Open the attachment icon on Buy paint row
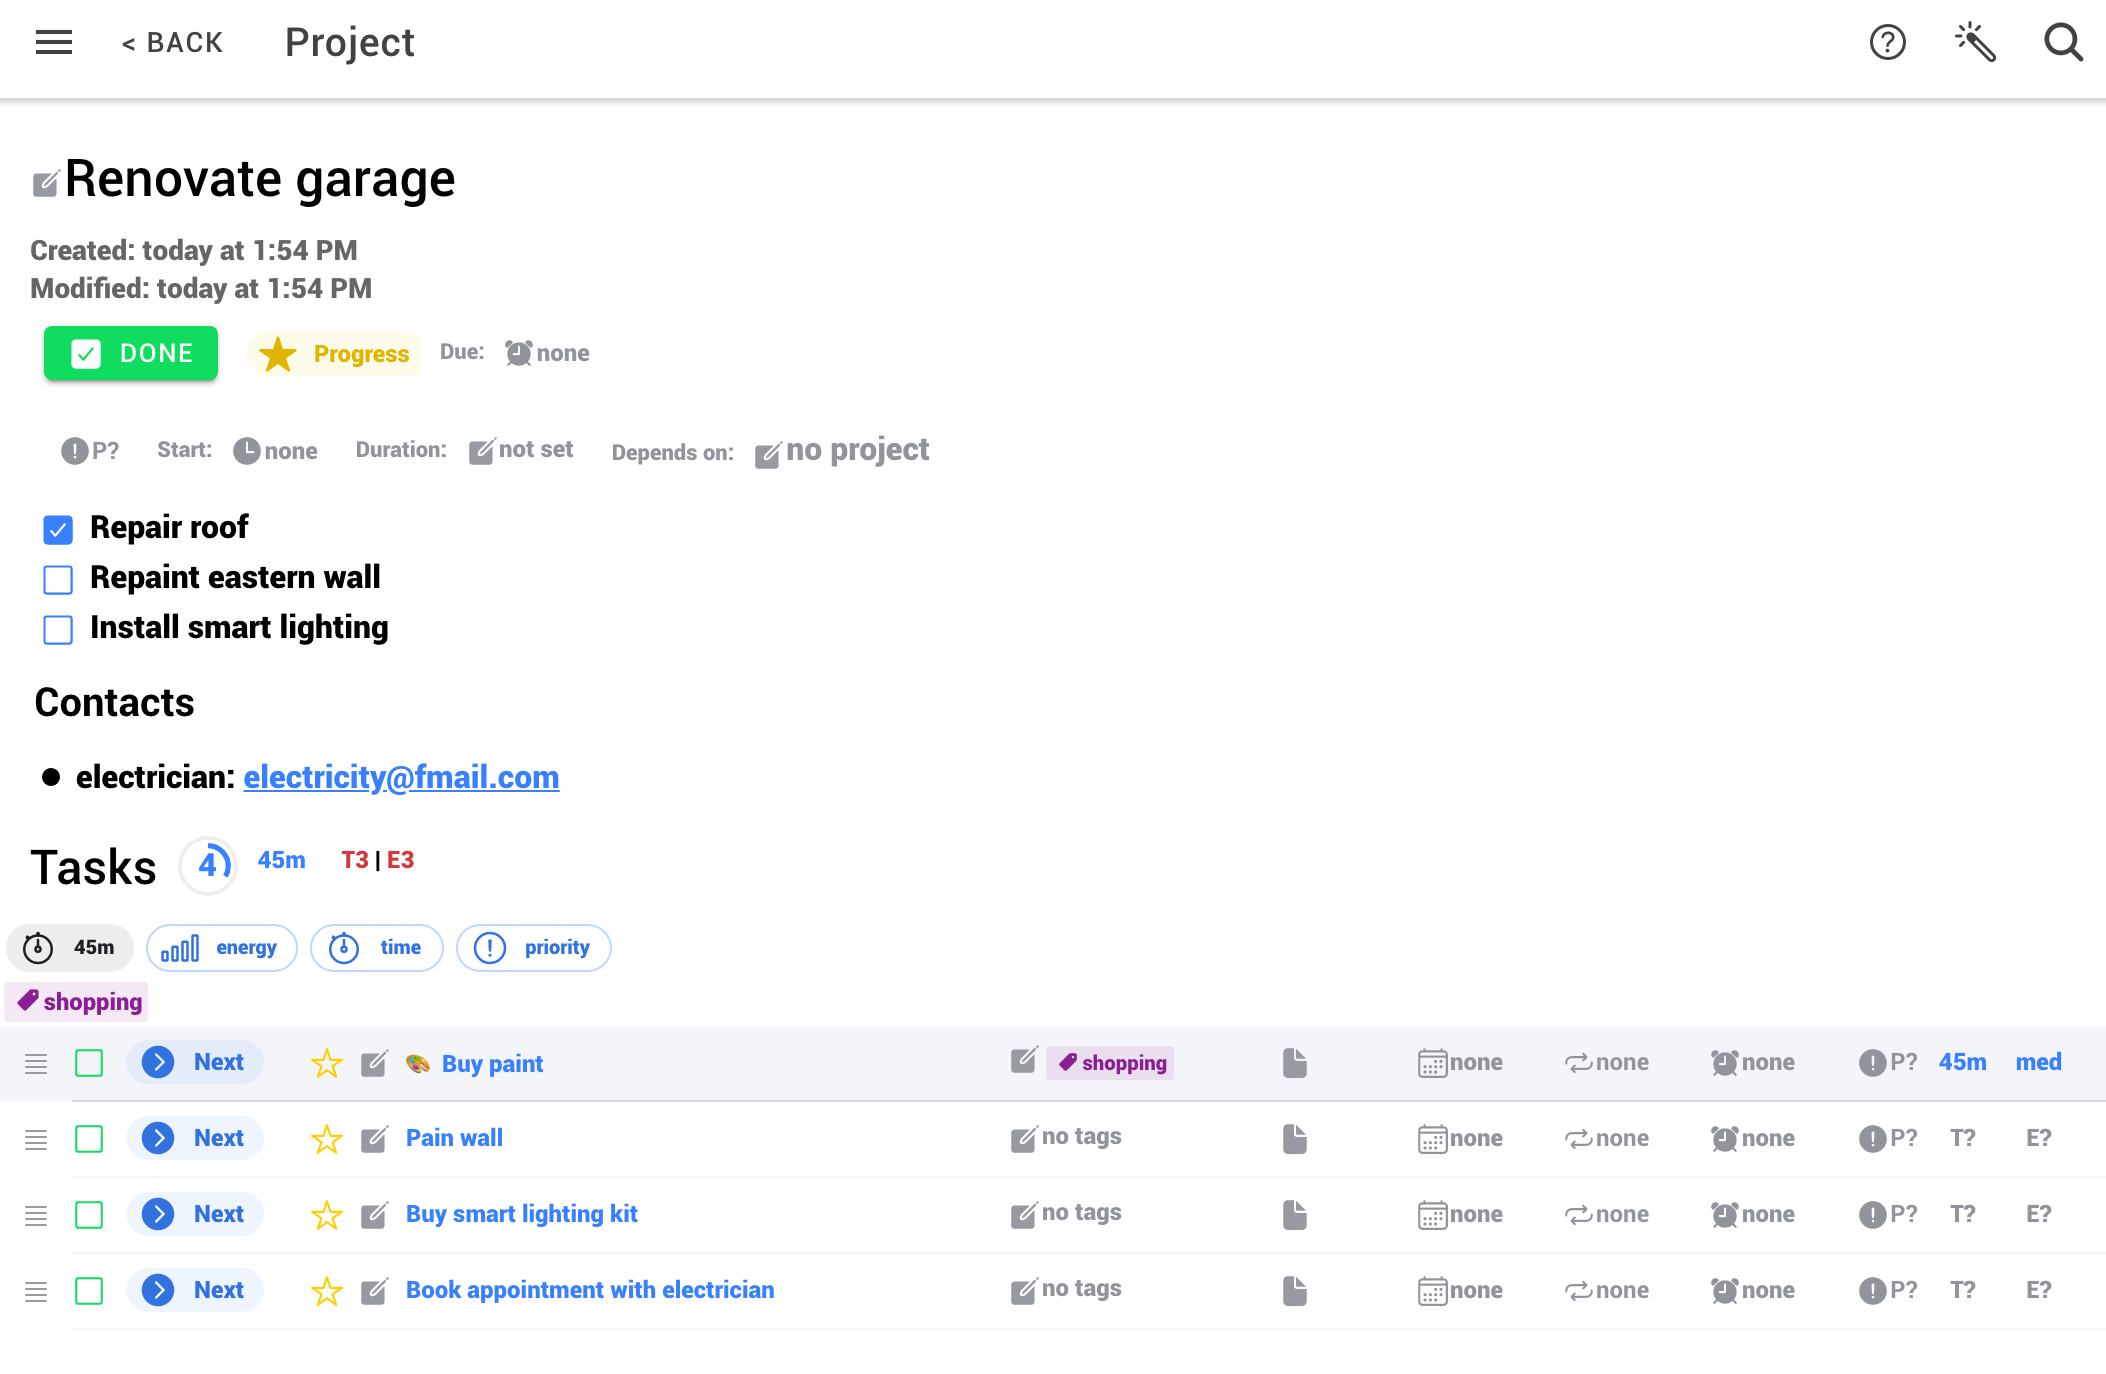This screenshot has height=1374, width=2106. (1294, 1063)
